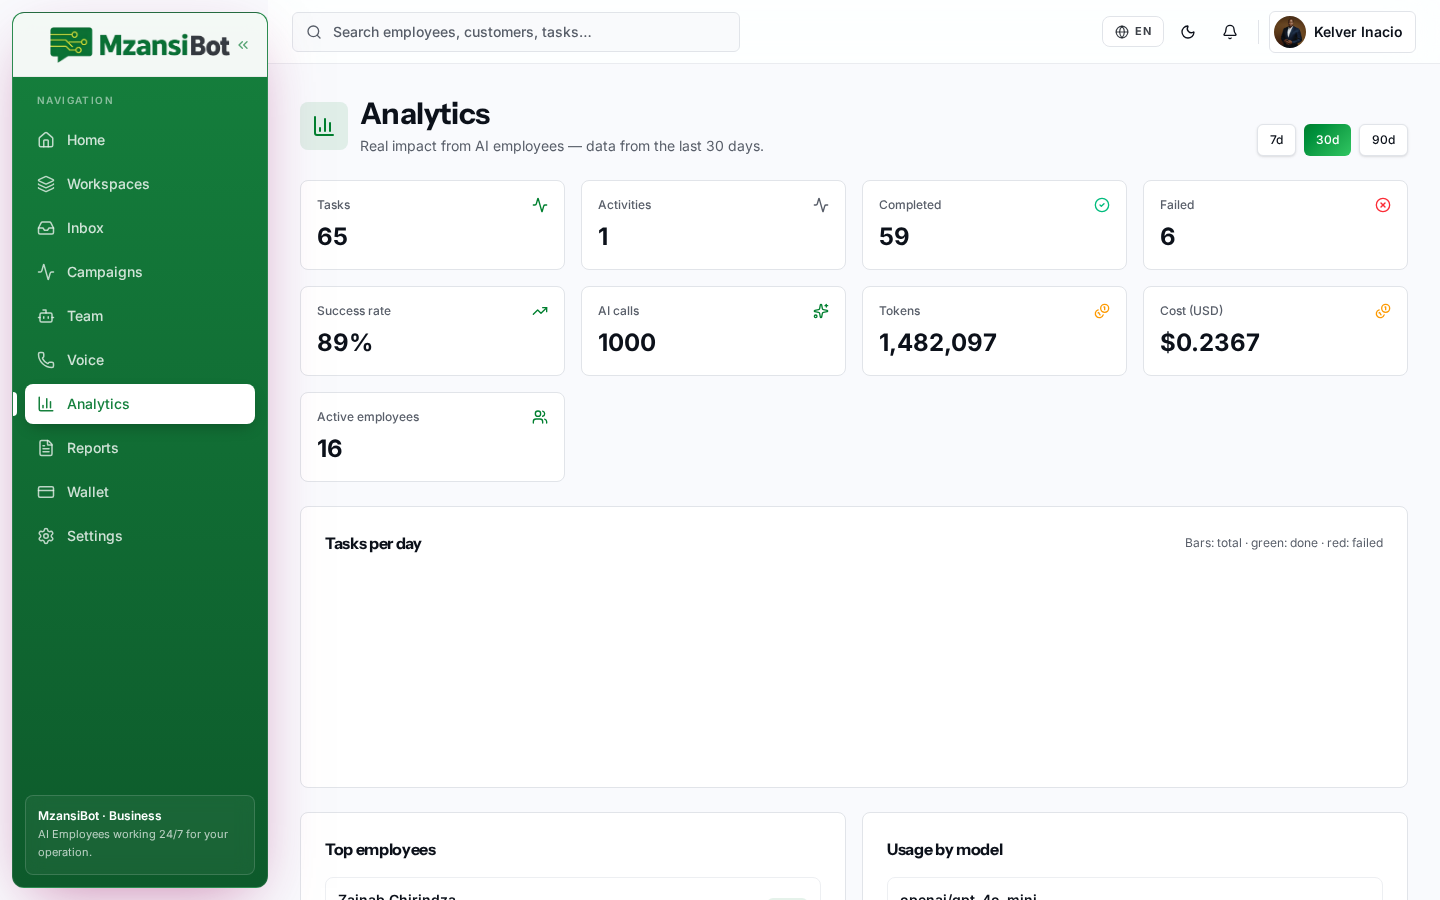Click the Voice phone icon
1440x900 pixels.
[46, 360]
